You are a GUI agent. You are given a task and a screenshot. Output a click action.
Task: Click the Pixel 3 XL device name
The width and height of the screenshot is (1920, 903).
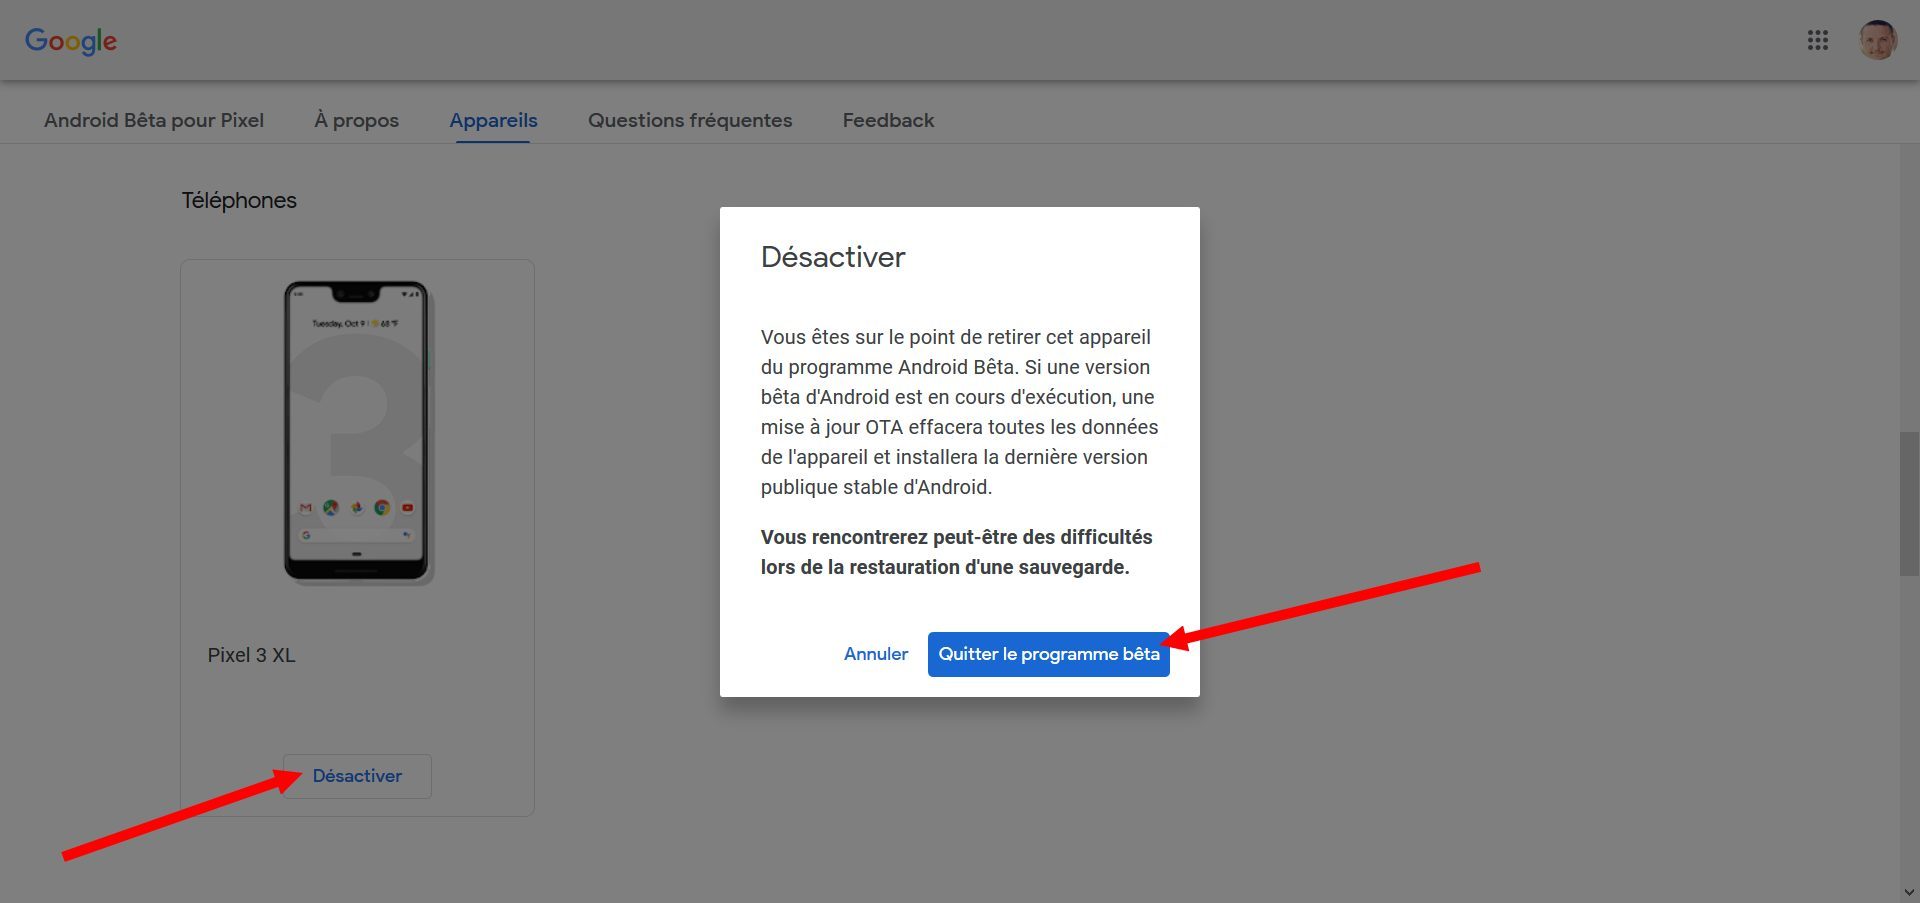(251, 655)
